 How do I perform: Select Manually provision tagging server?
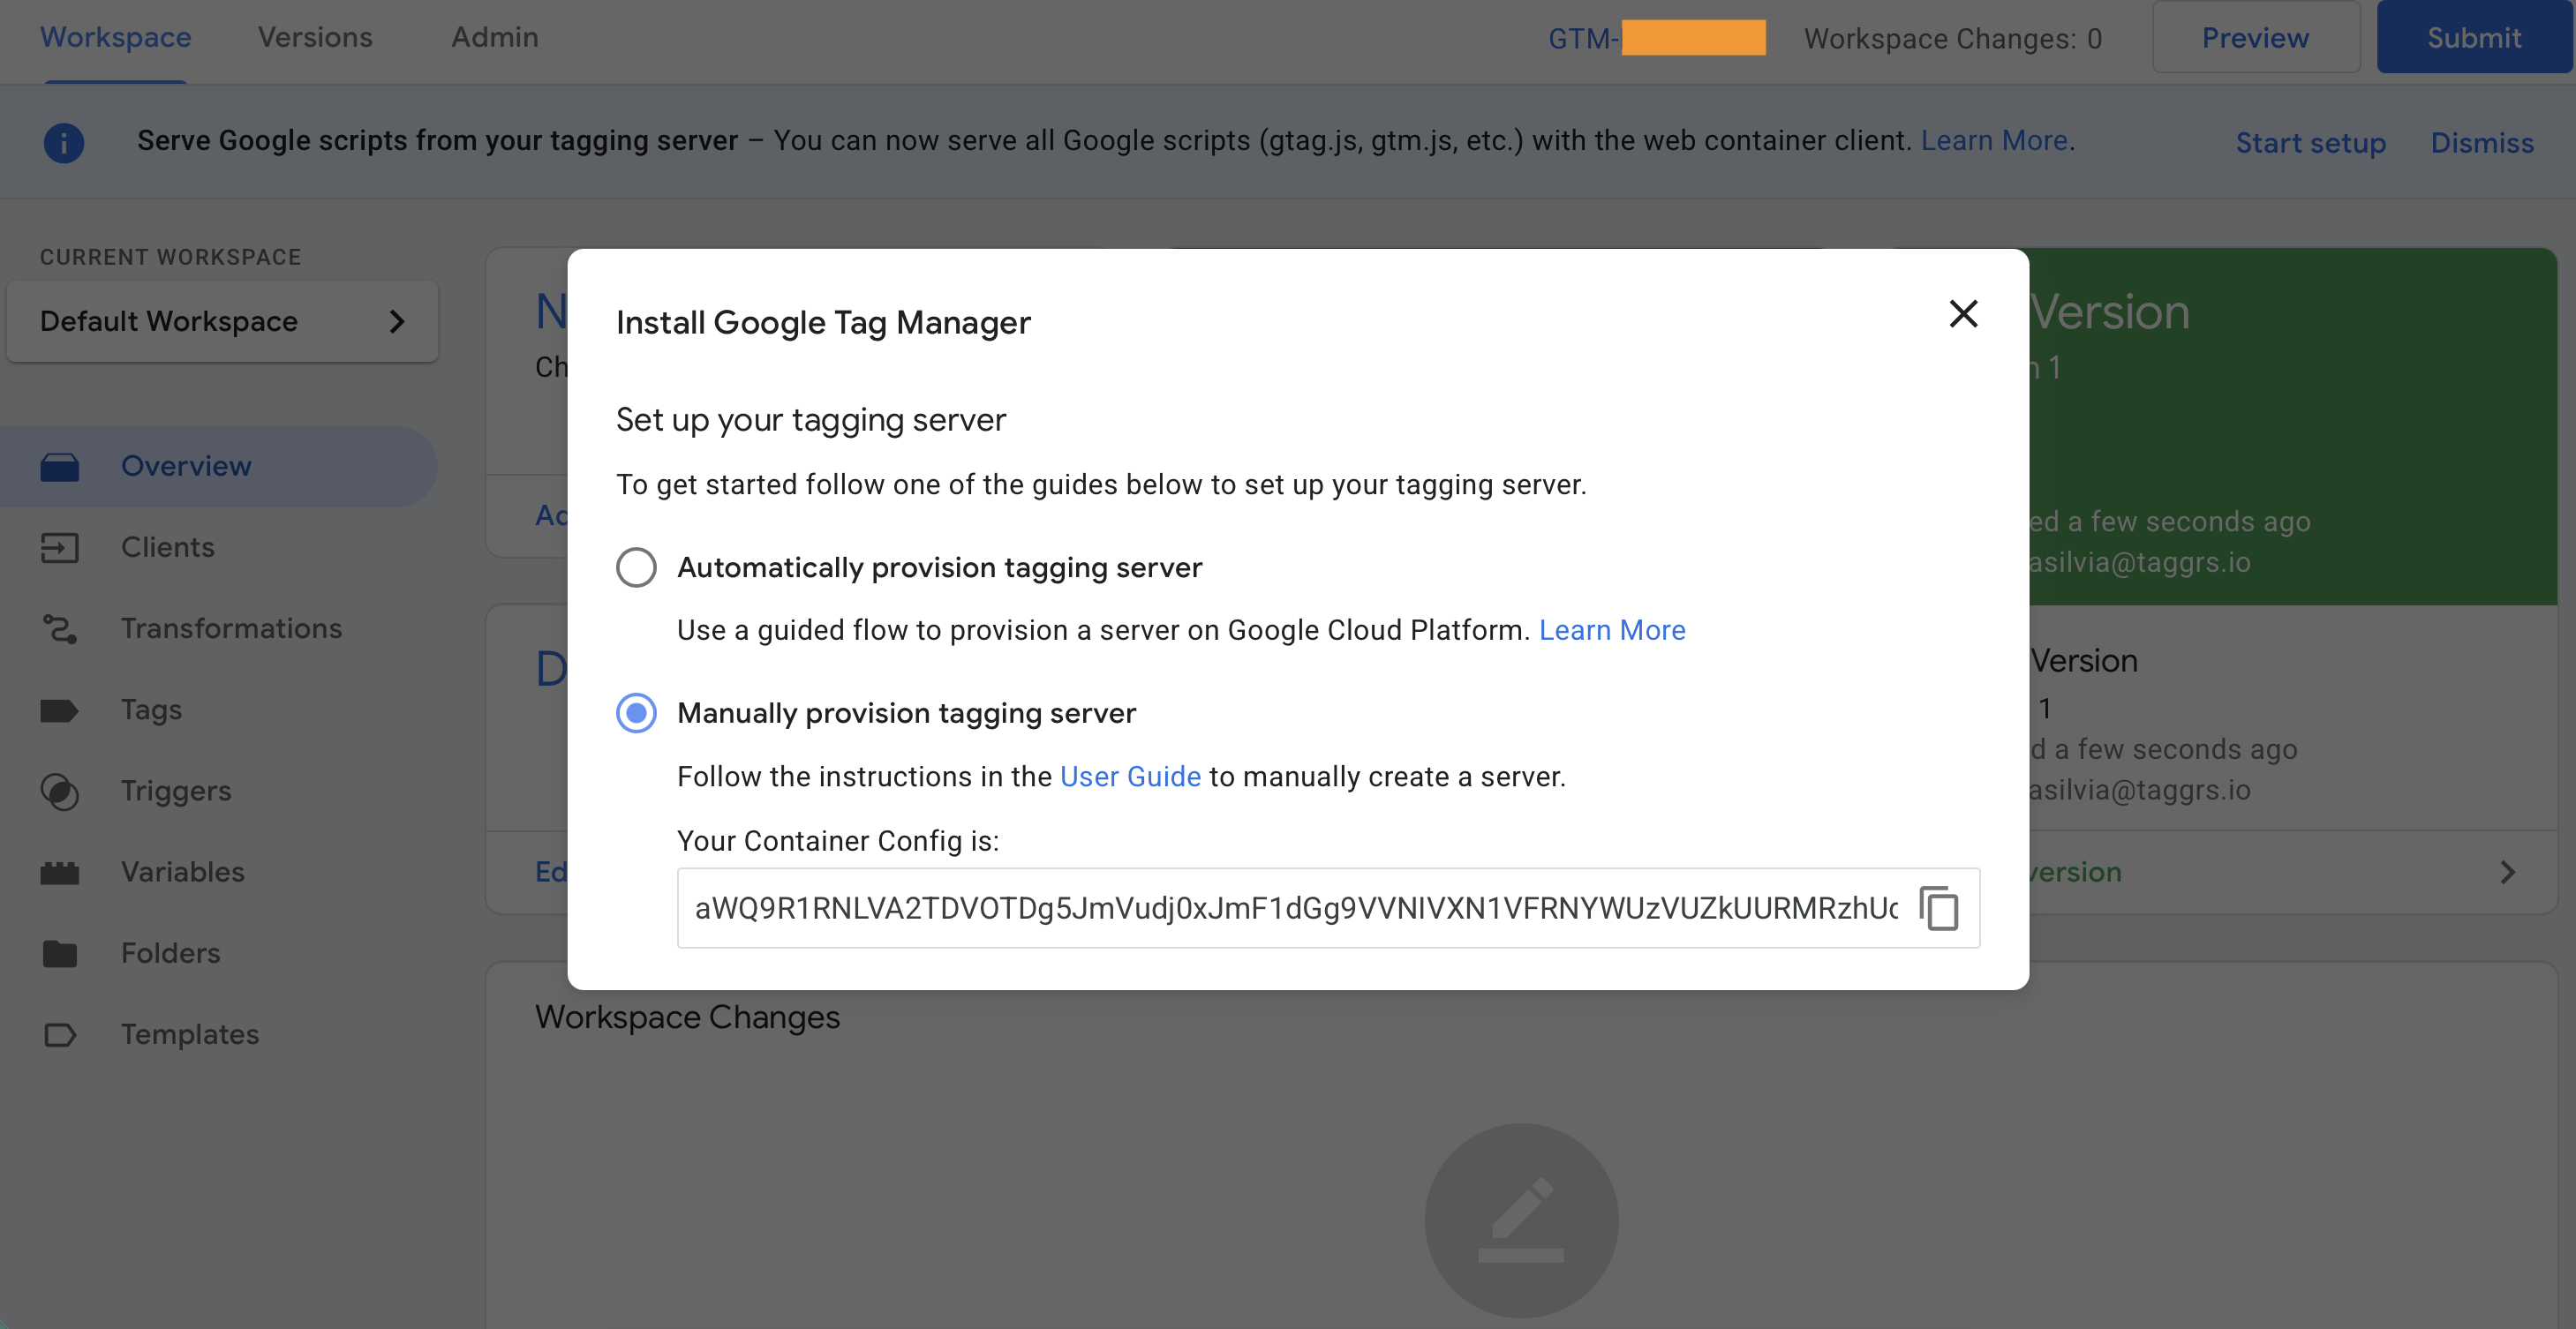[636, 713]
